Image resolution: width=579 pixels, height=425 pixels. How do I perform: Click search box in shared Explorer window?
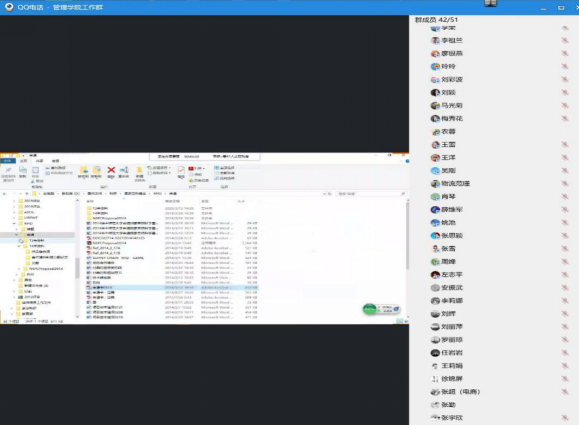click(x=371, y=193)
